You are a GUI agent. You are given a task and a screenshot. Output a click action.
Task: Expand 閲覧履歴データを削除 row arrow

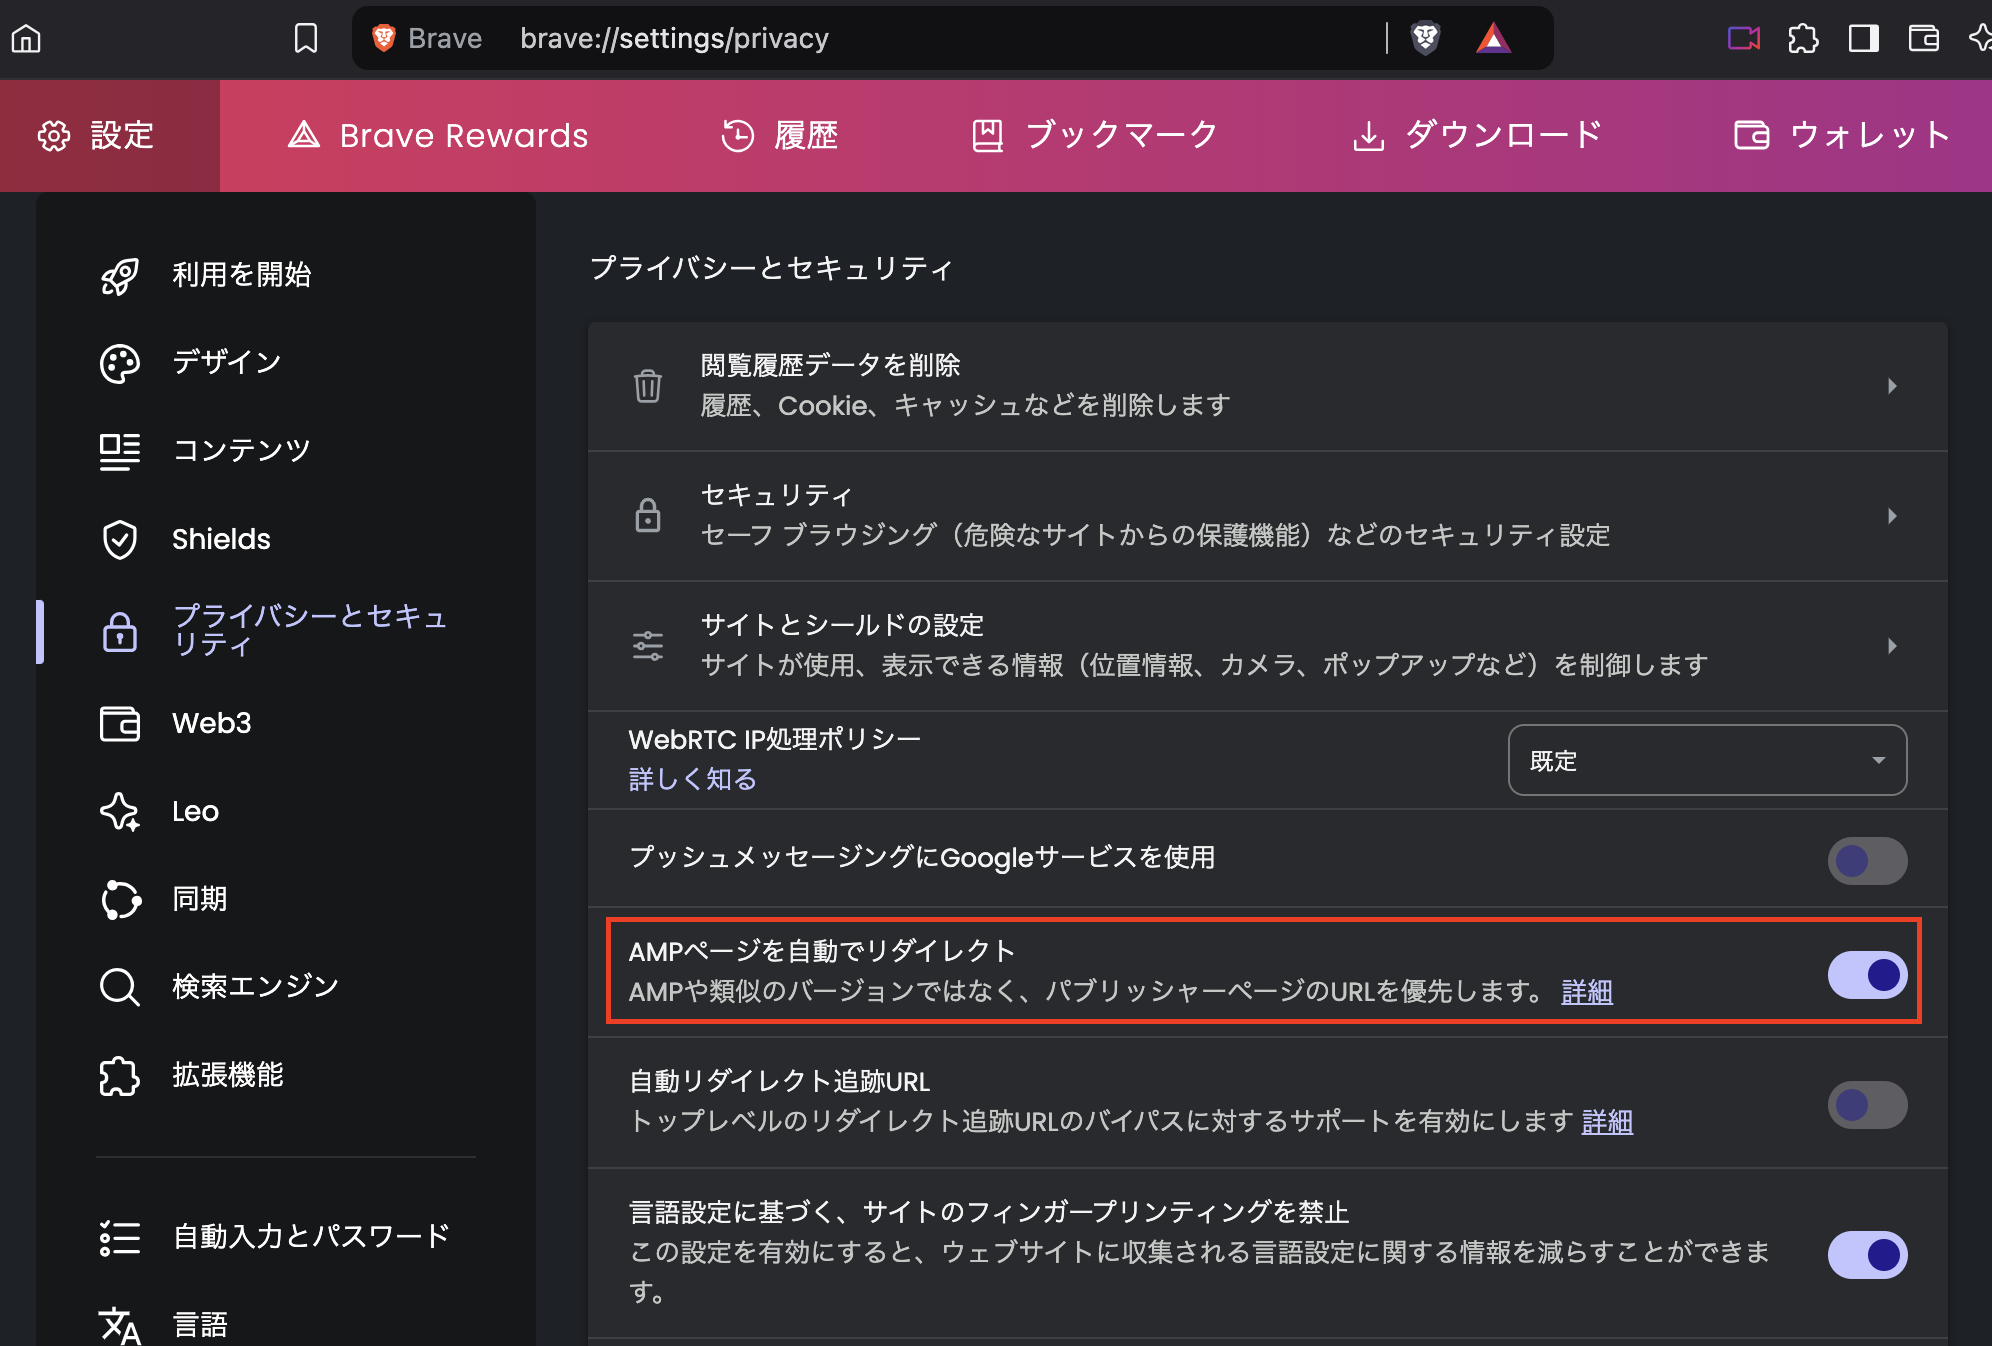[x=1892, y=386]
